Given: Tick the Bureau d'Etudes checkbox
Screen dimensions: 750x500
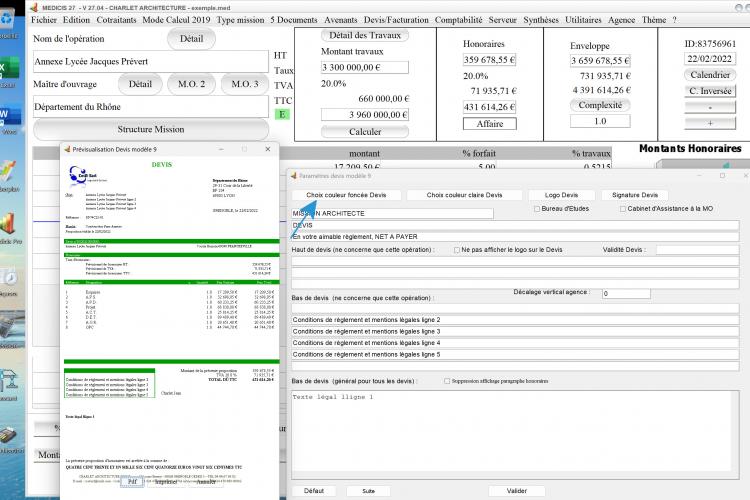Looking at the screenshot, I should click(537, 209).
